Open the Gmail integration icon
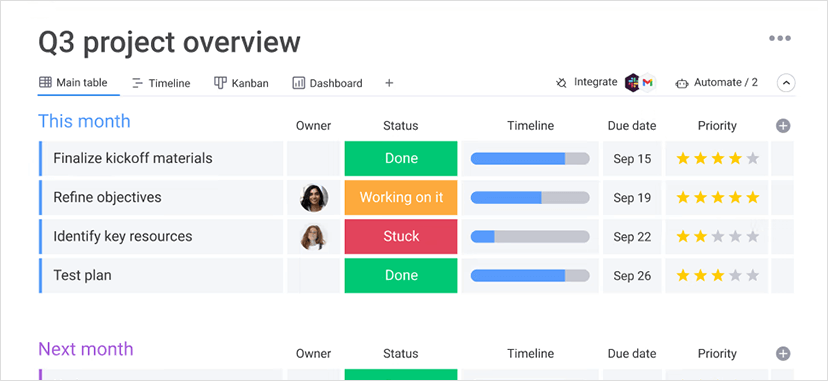This screenshot has height=381, width=828. click(x=648, y=83)
